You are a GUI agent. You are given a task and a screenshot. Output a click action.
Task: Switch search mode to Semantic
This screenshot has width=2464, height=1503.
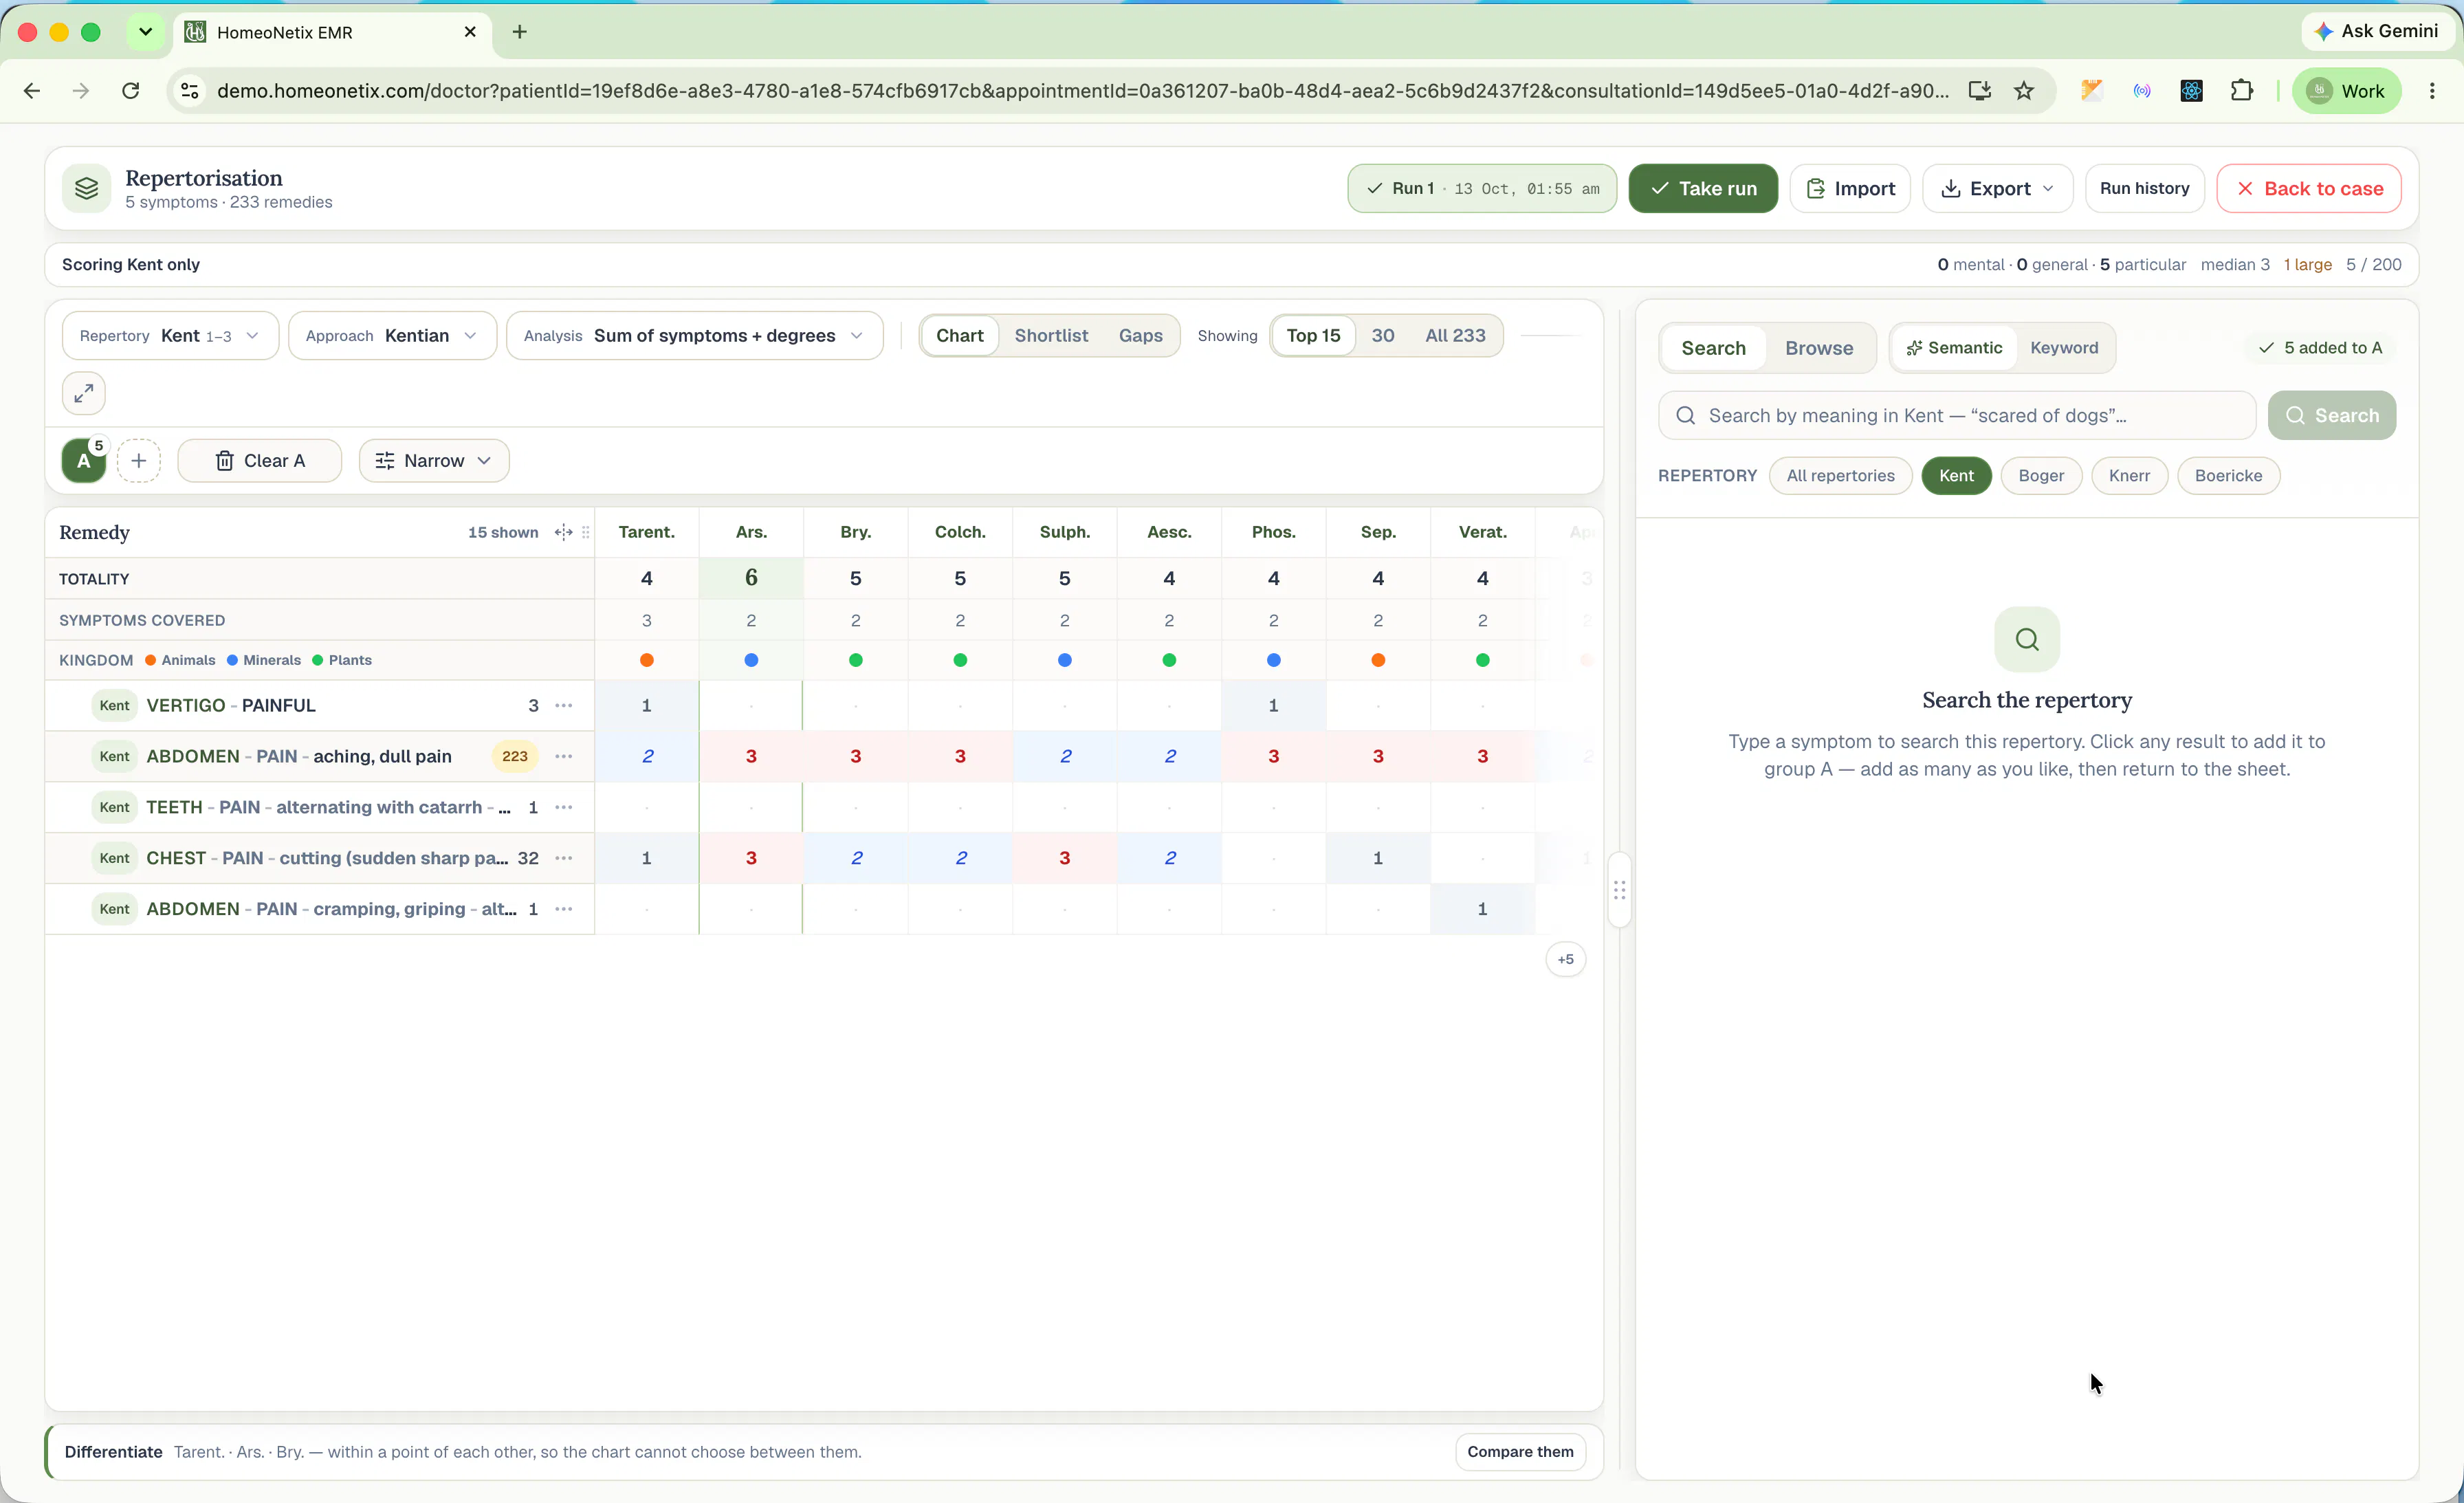pos(1954,348)
